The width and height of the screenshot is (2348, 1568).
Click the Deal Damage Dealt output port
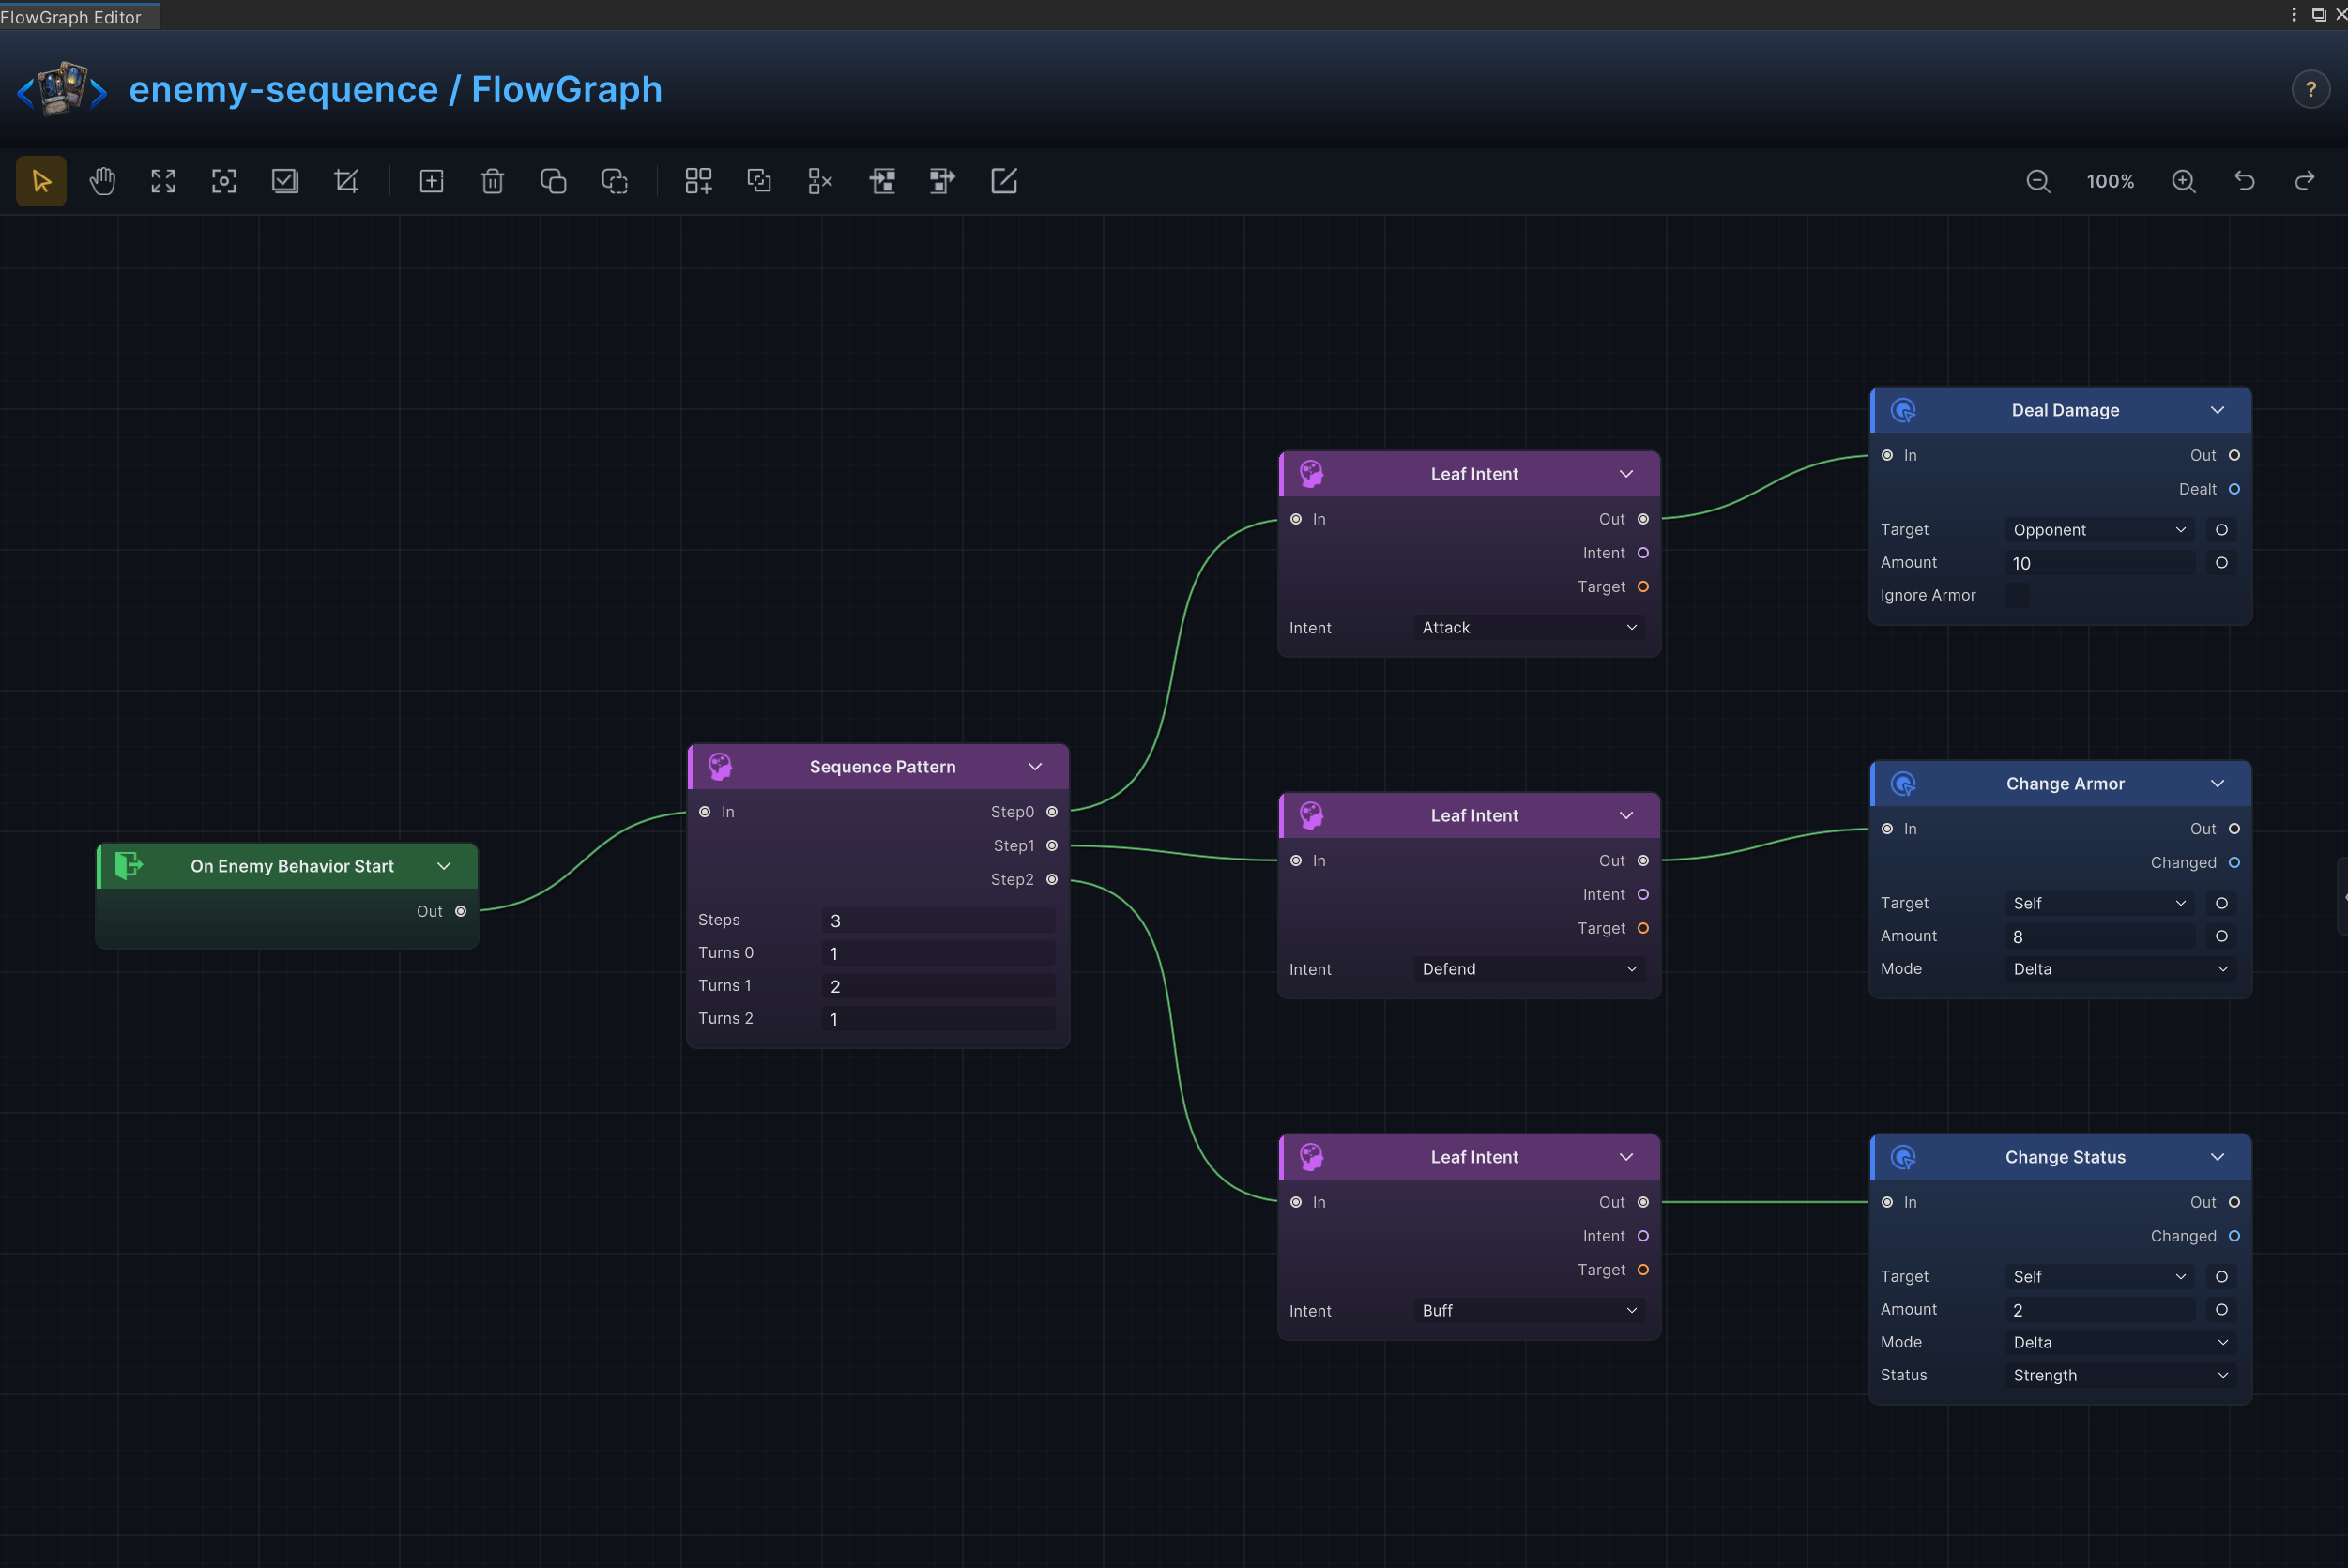(2234, 489)
